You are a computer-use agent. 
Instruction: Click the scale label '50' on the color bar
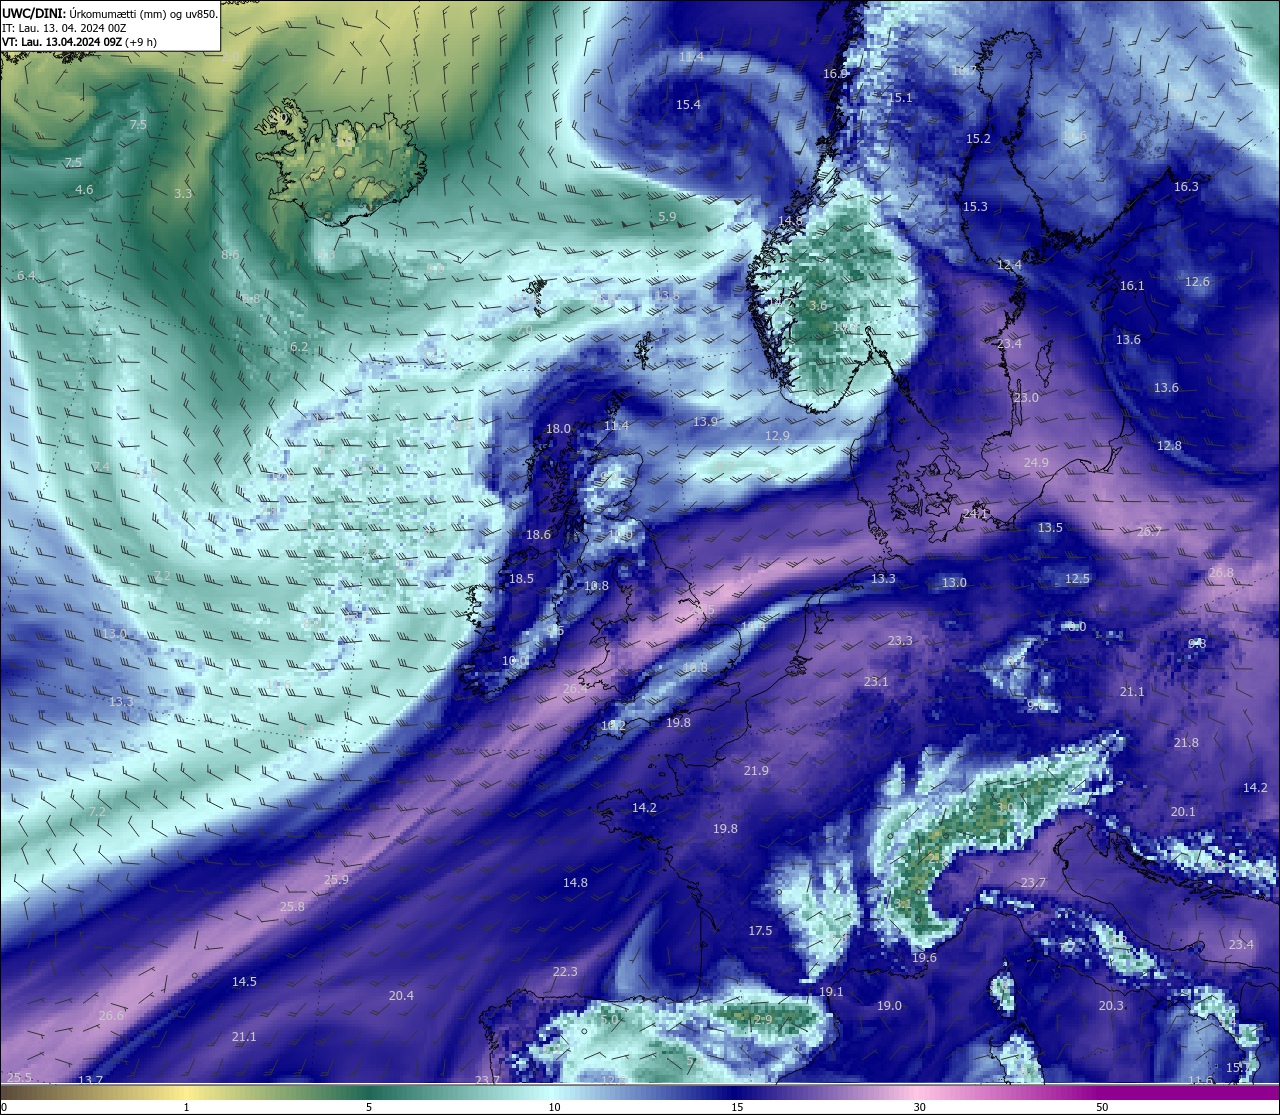[x=1102, y=1107]
